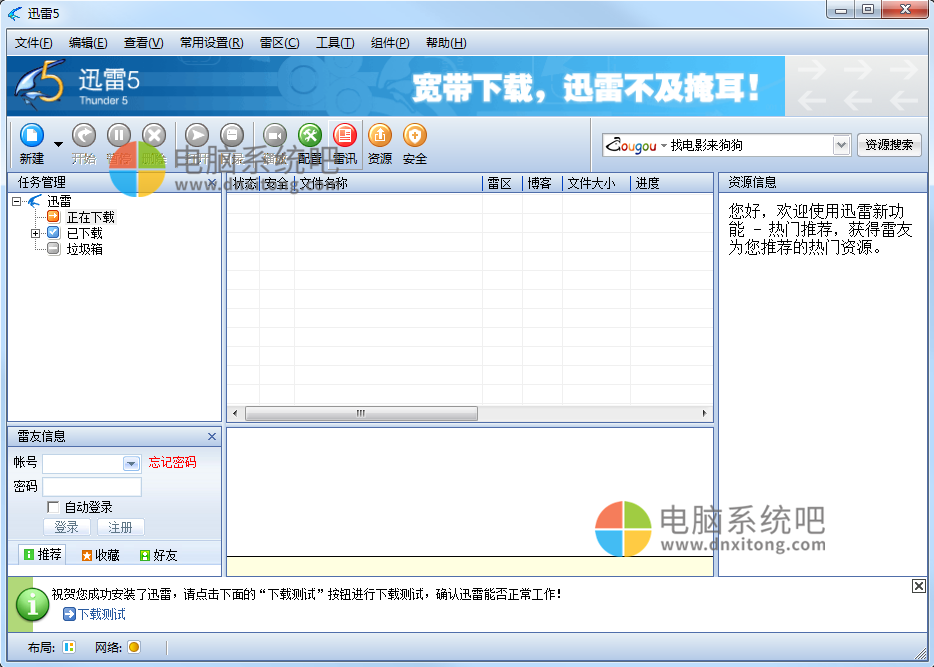
Task: Sort by the 状态 column header
Action: pyautogui.click(x=244, y=183)
